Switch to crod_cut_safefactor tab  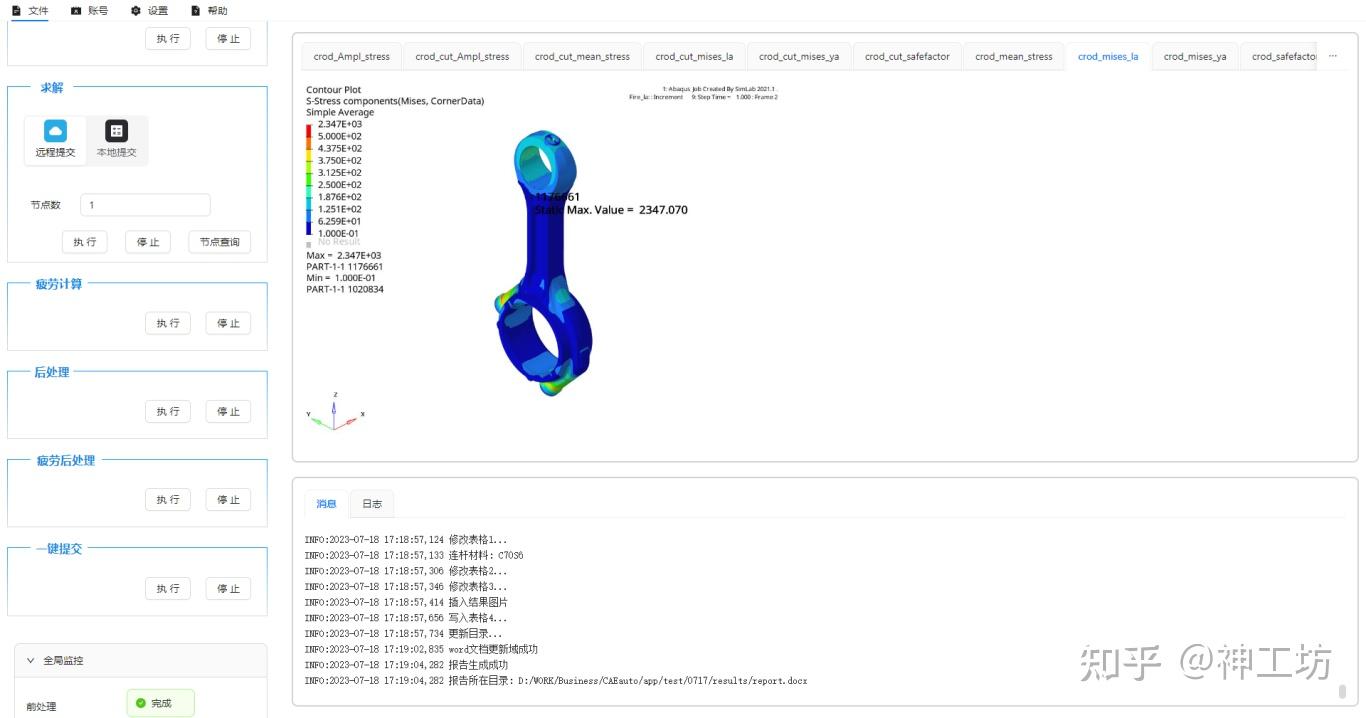pyautogui.click(x=907, y=56)
